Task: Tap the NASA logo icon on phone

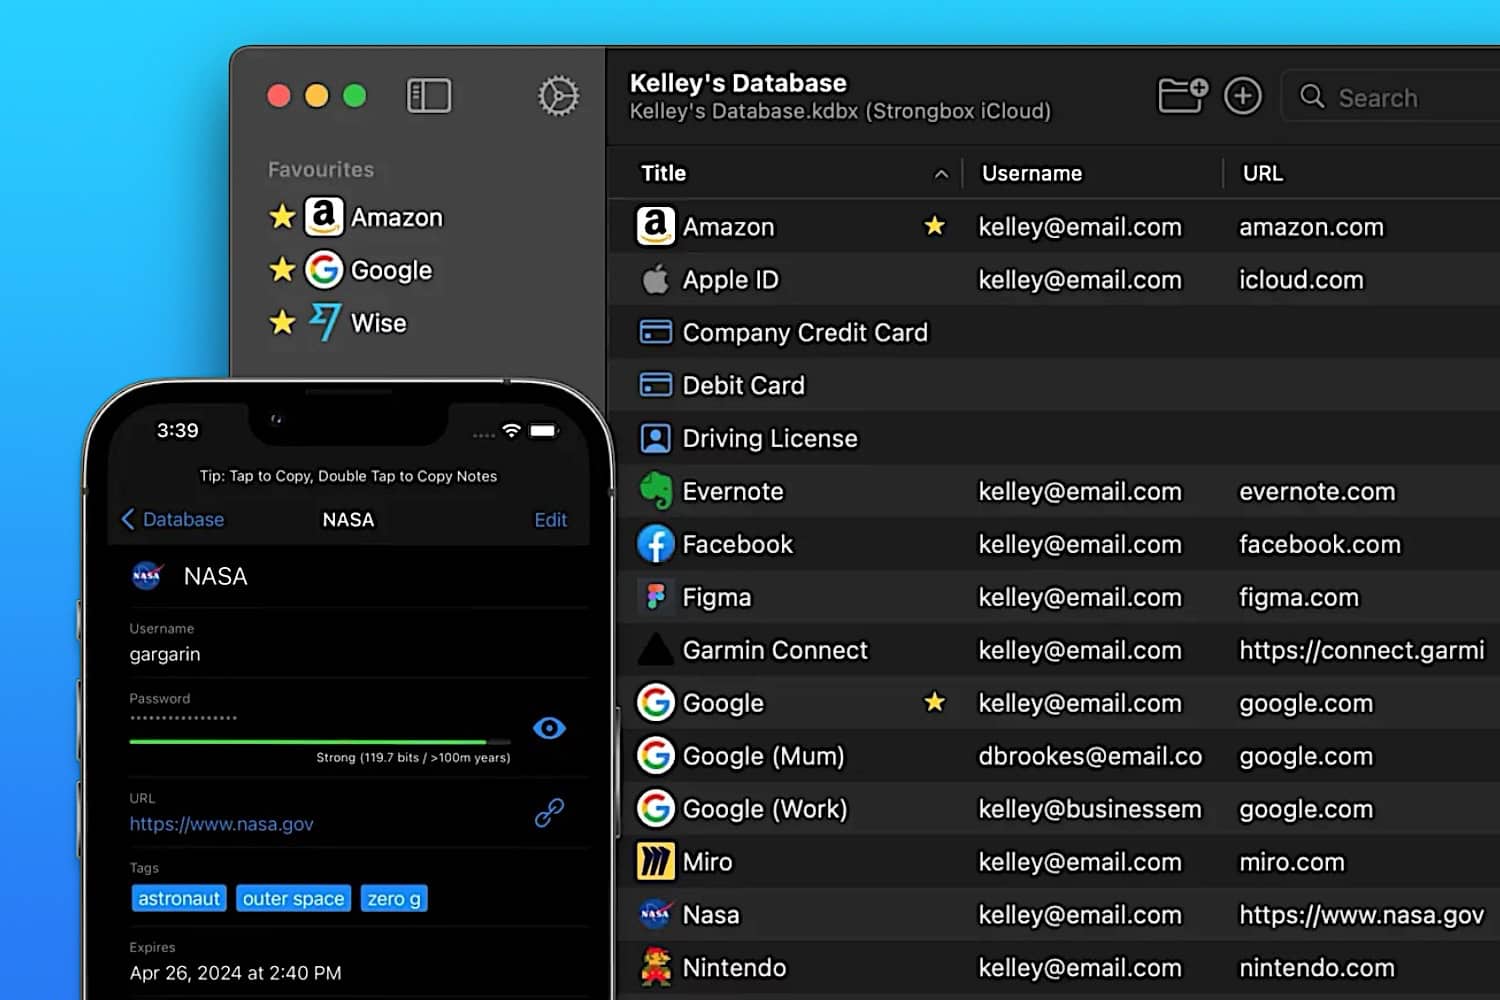Action: (x=147, y=576)
